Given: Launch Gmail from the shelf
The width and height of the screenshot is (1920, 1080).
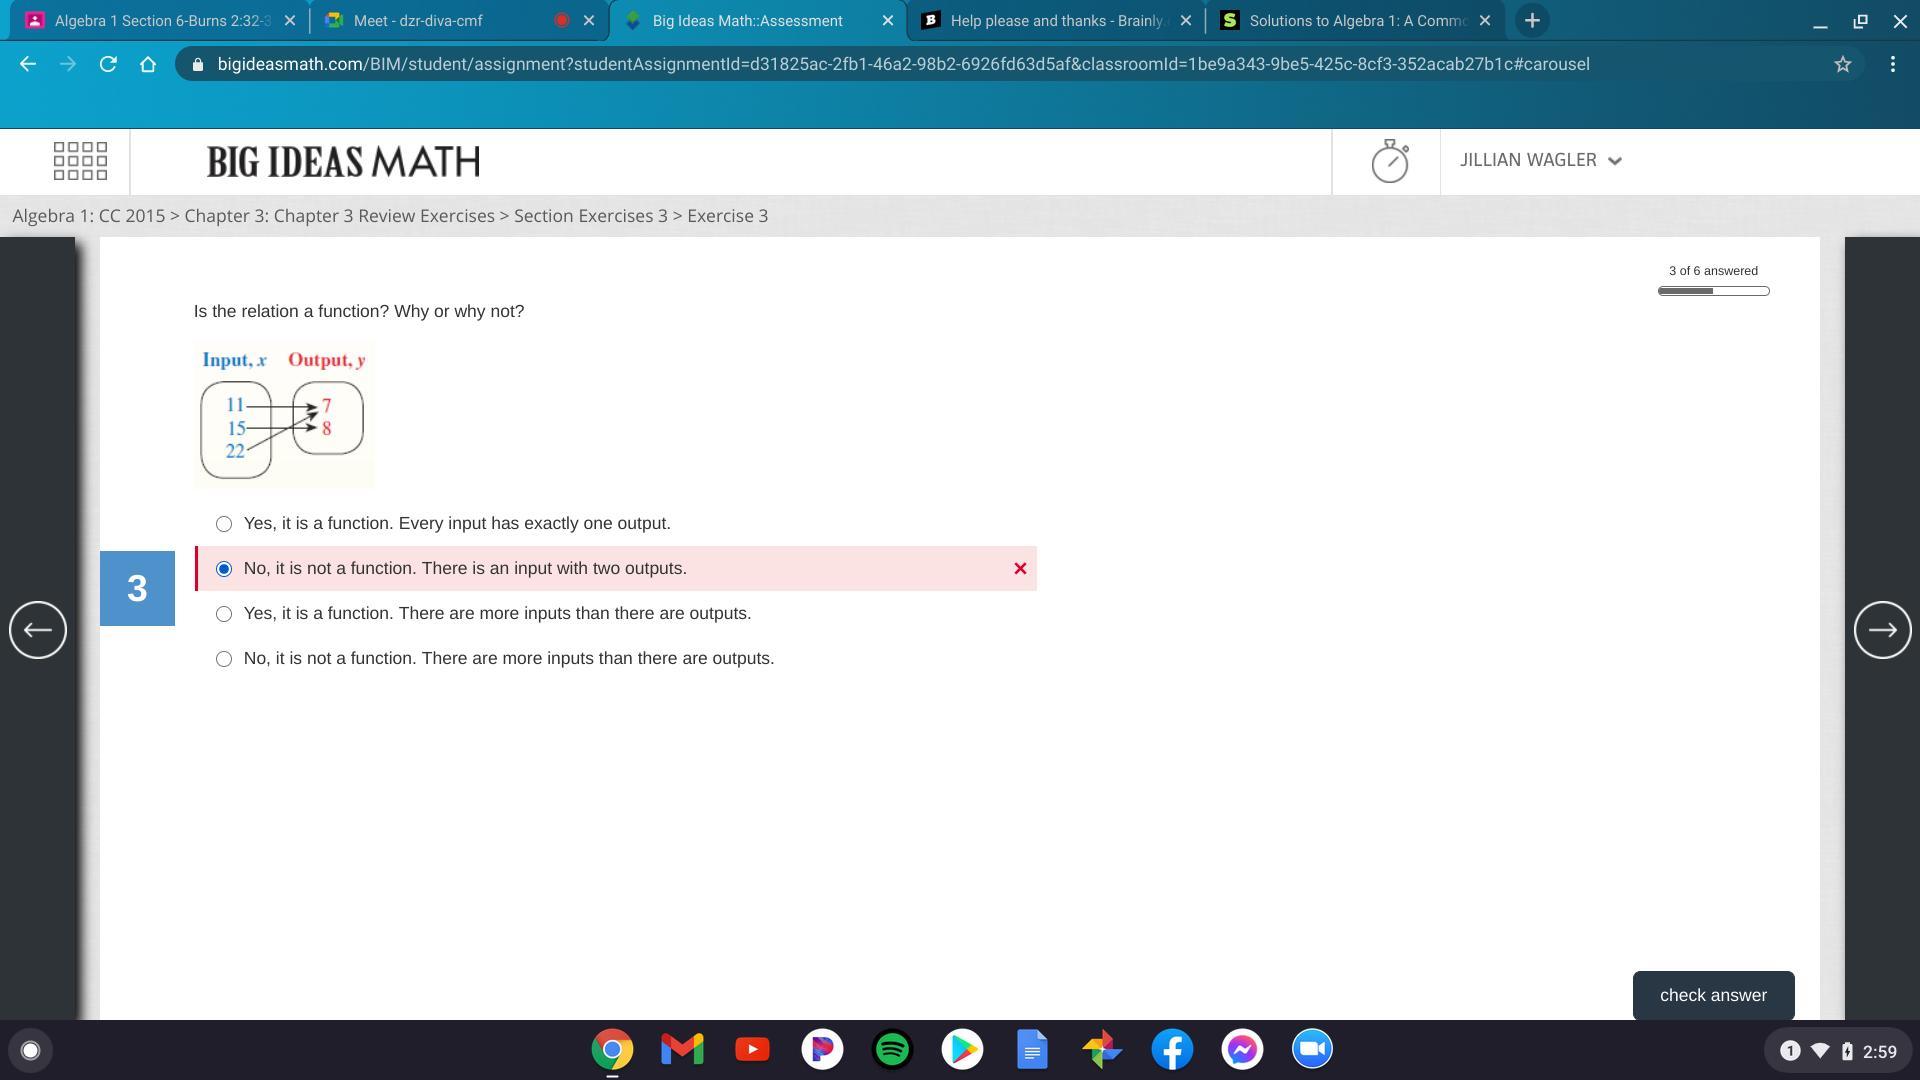Looking at the screenshot, I should [x=682, y=1049].
